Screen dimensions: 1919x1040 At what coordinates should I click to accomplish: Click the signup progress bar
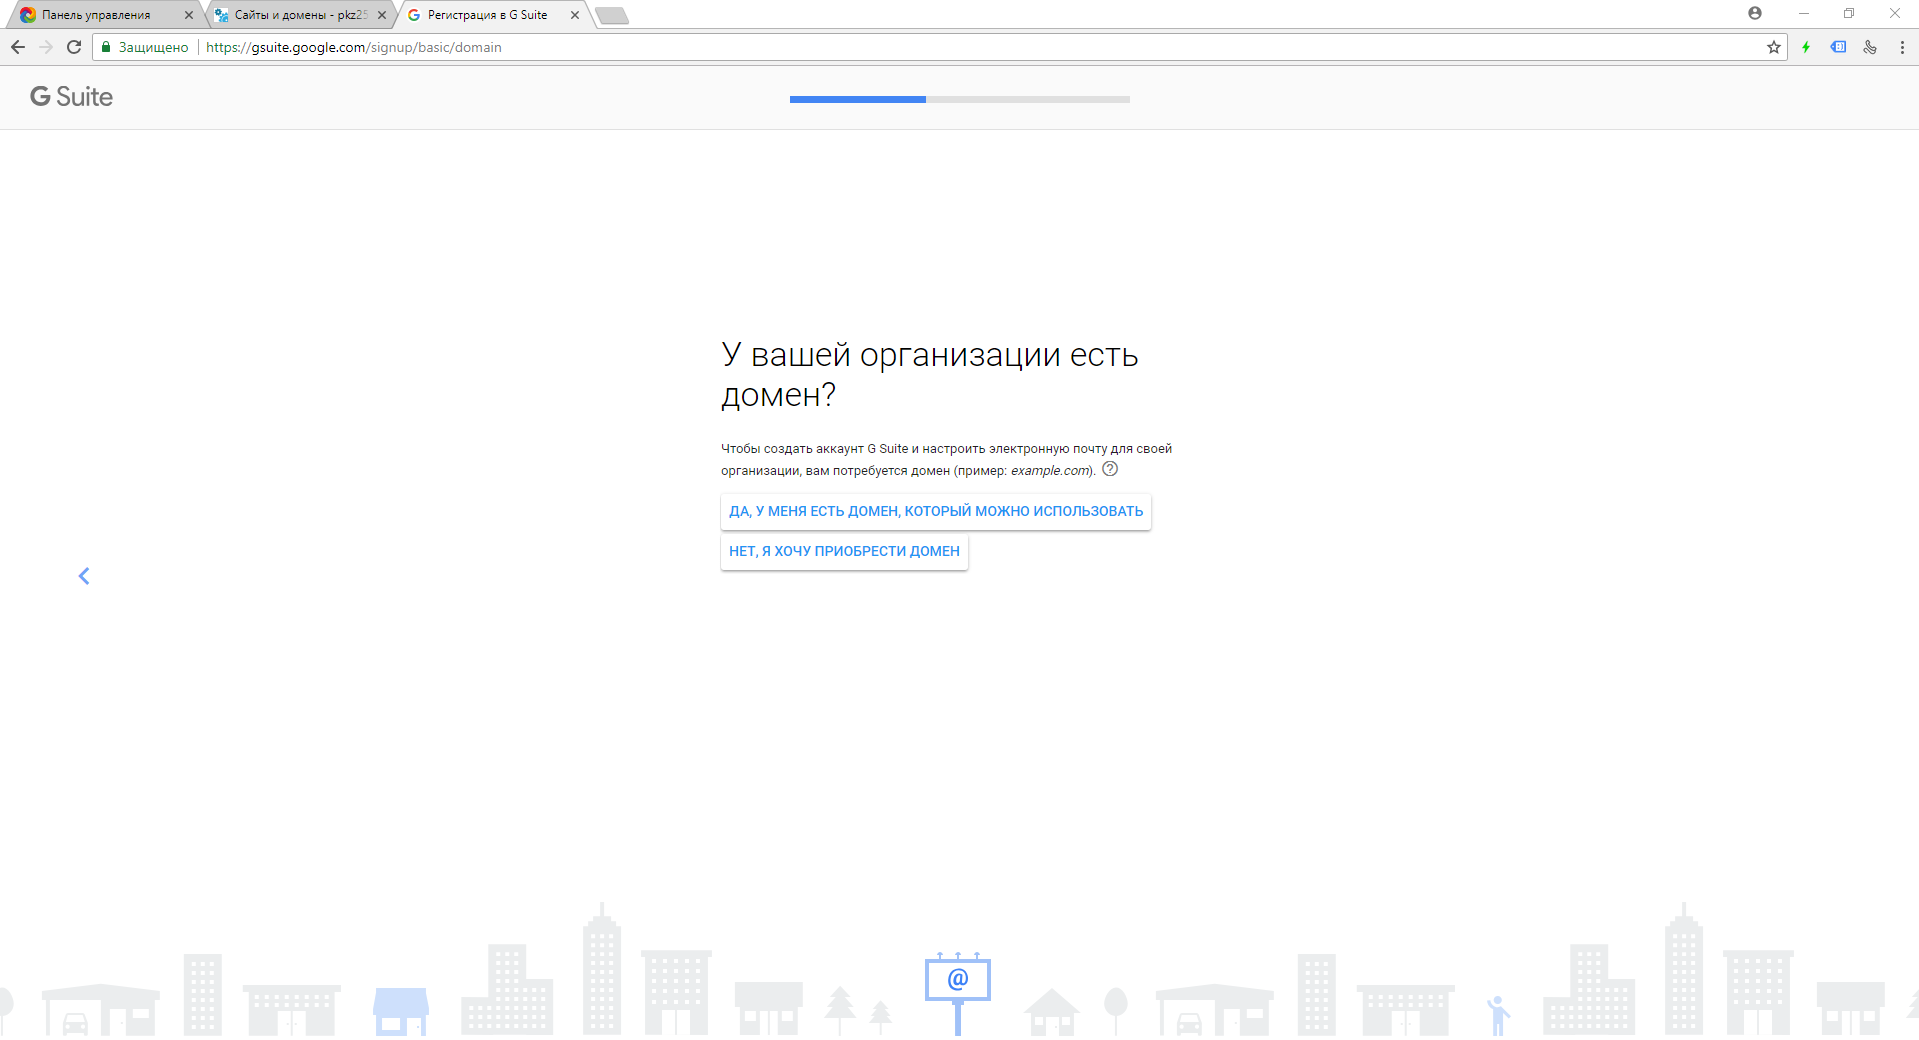click(x=960, y=99)
